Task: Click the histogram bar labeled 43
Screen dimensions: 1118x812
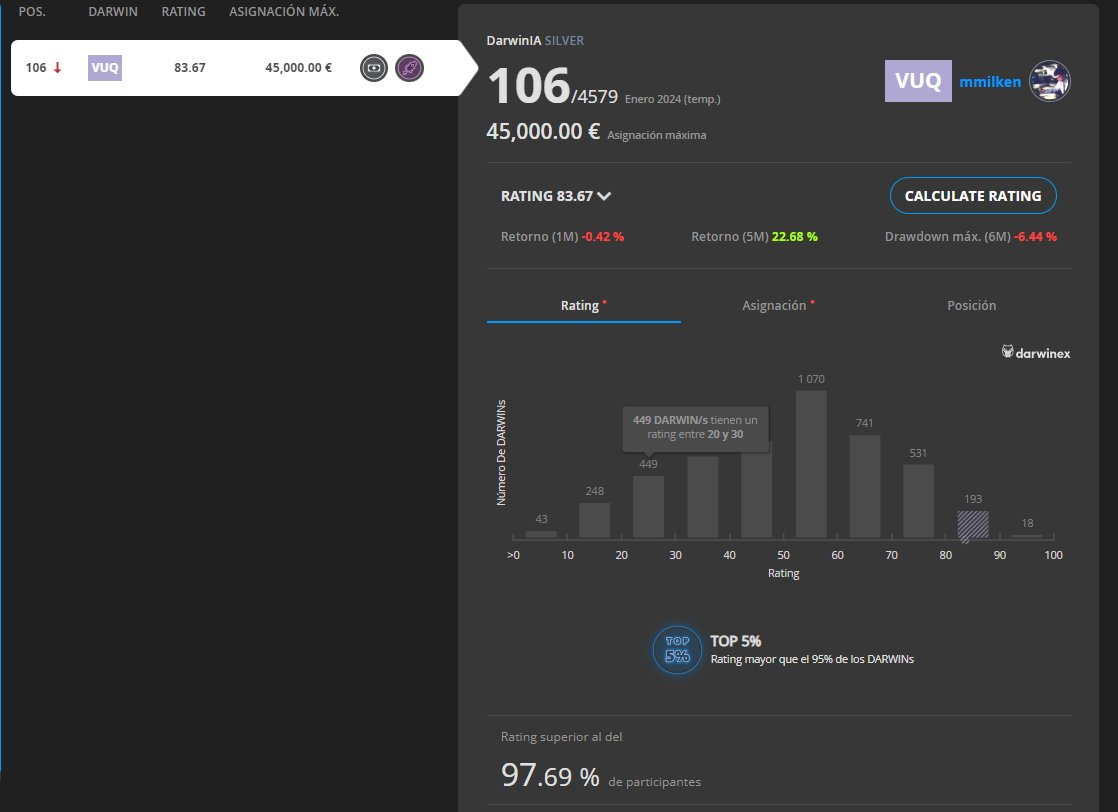Action: (x=541, y=534)
